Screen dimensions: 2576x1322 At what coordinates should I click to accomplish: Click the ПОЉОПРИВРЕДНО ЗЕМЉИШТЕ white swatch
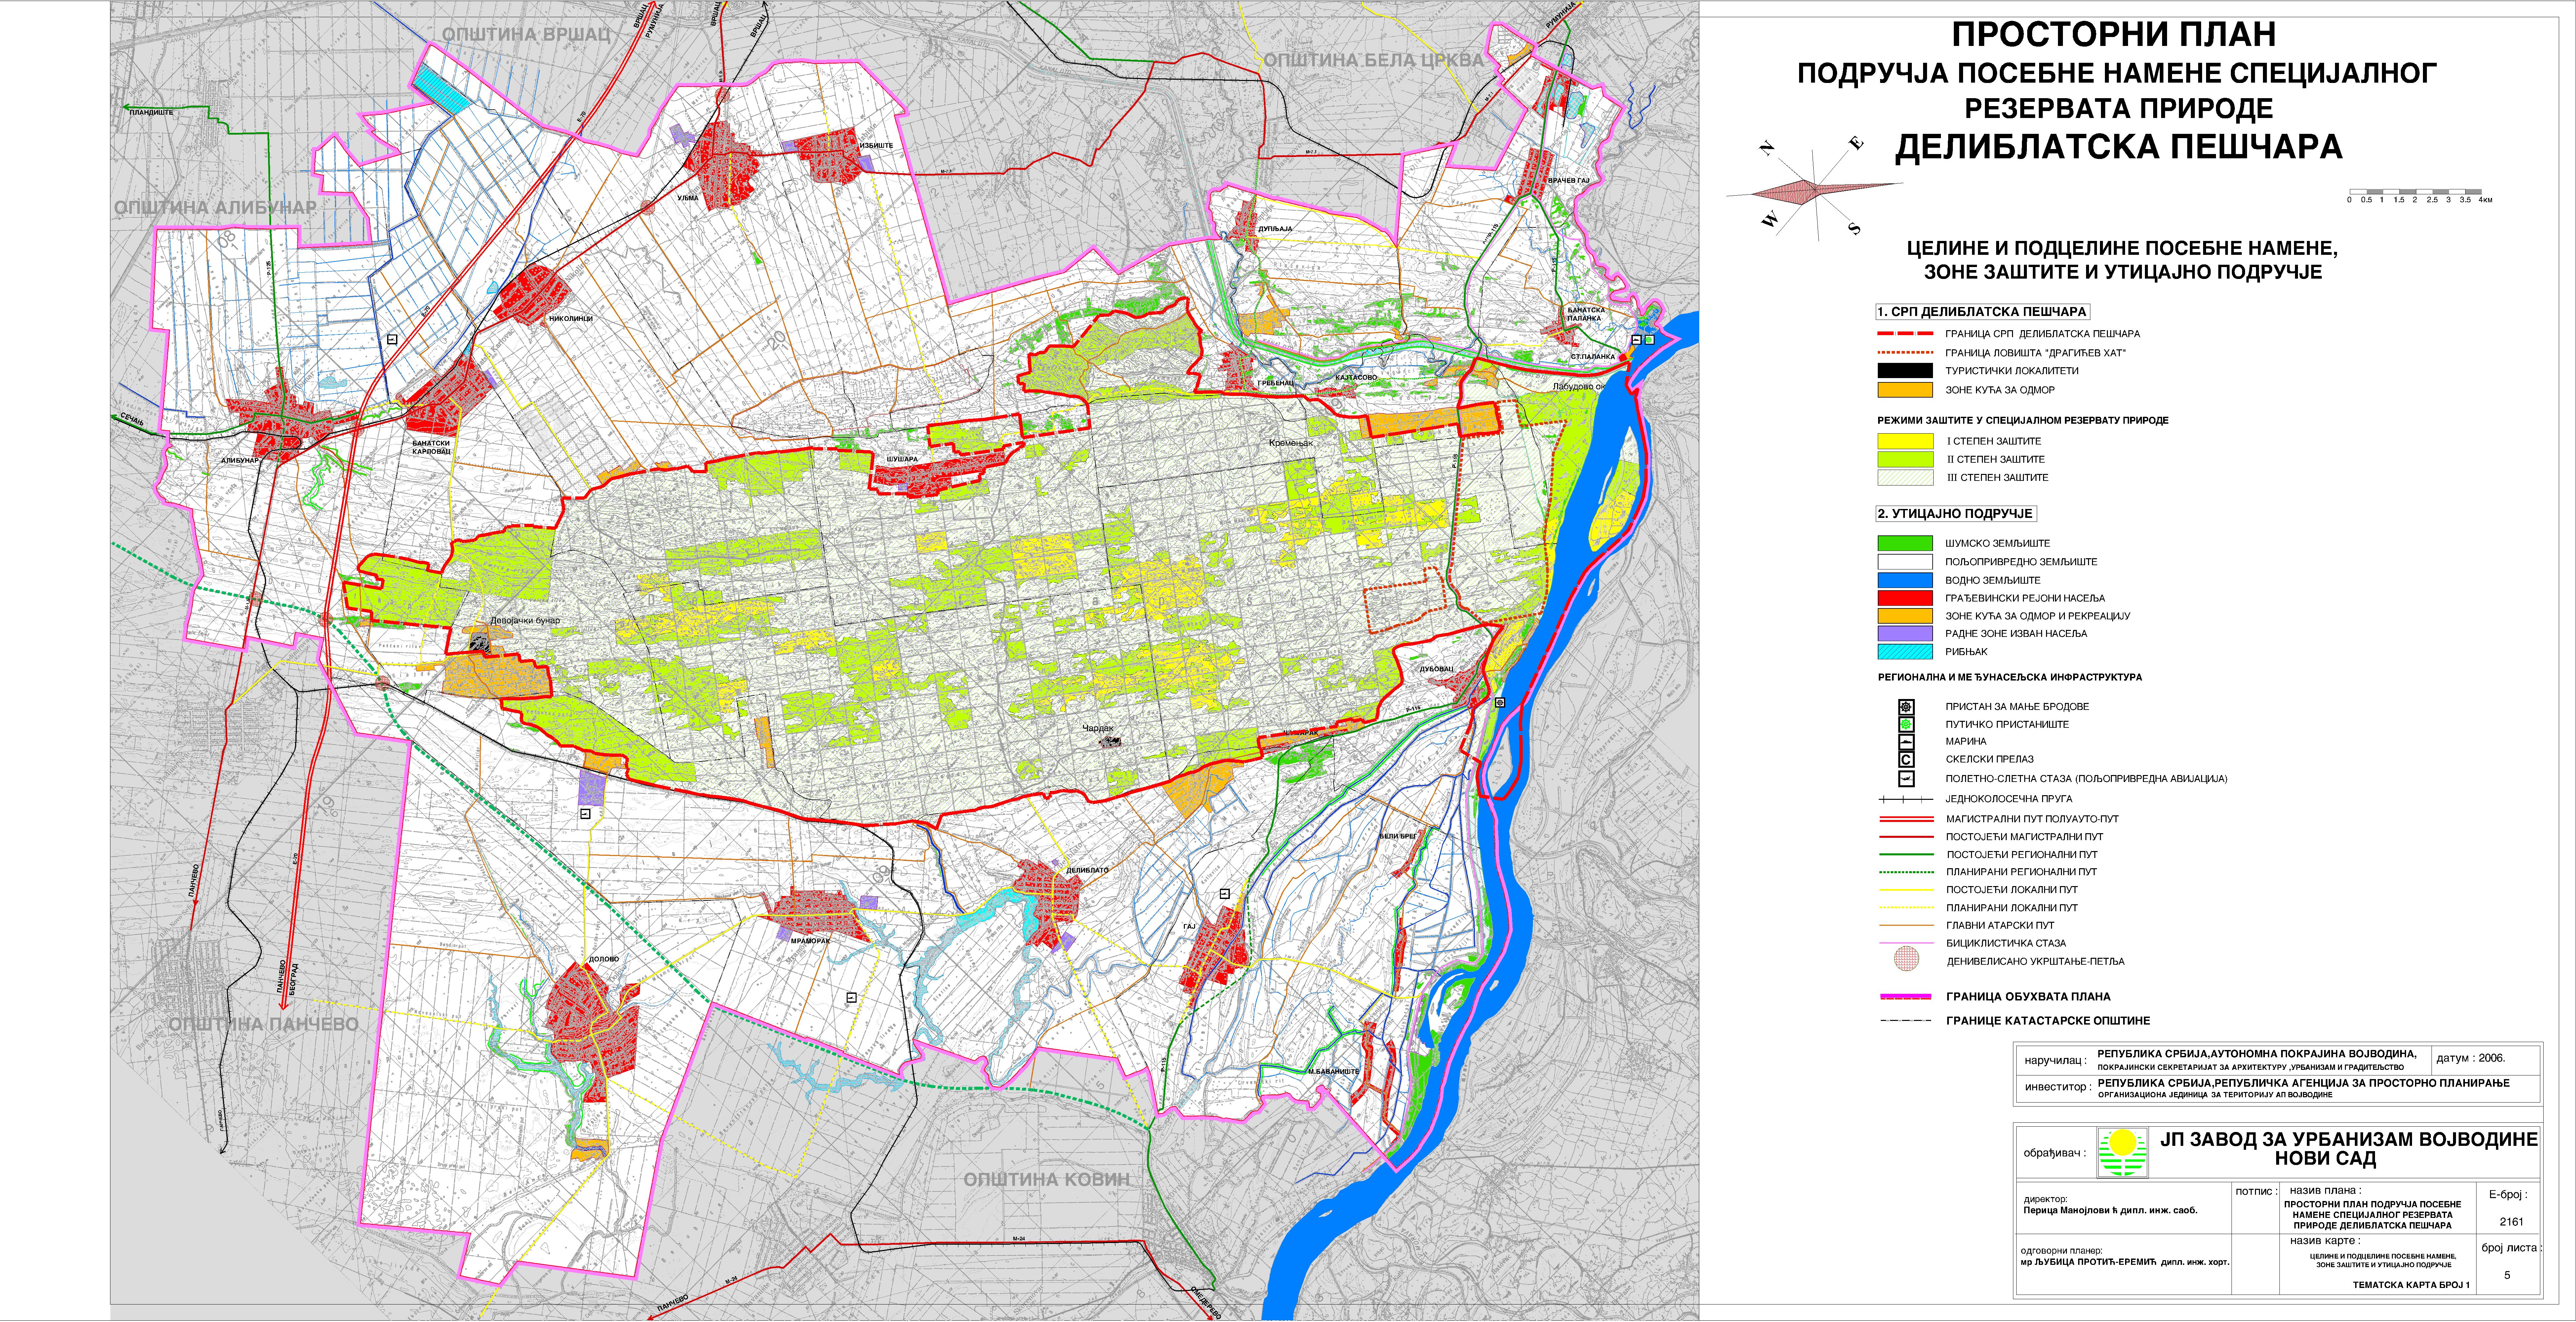1905,562
